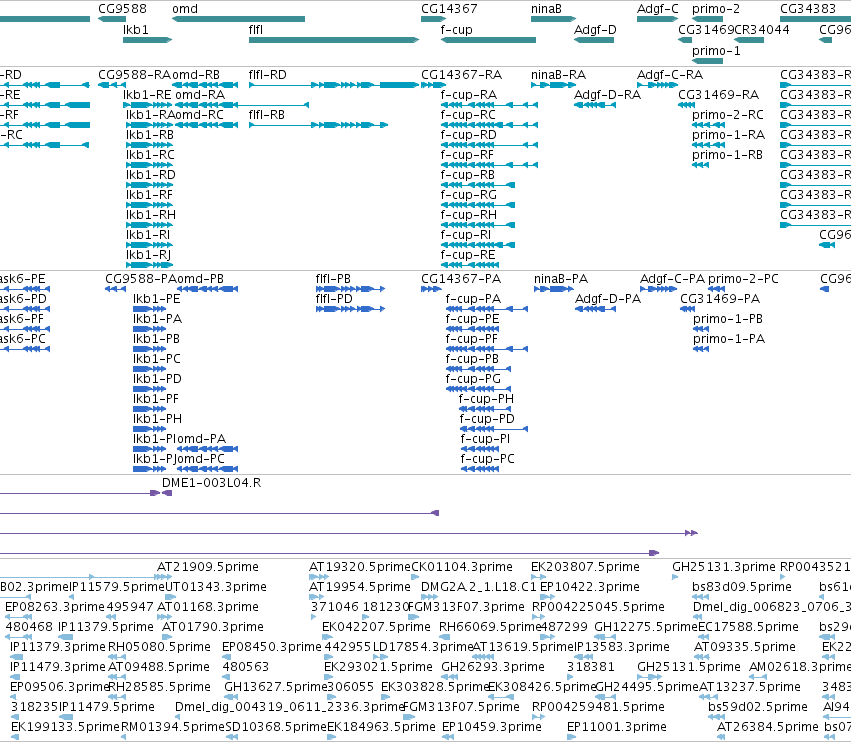Select the primo-1-PB protein label
Image resolution: width=851 pixels, height=742 pixels.
coord(728,319)
